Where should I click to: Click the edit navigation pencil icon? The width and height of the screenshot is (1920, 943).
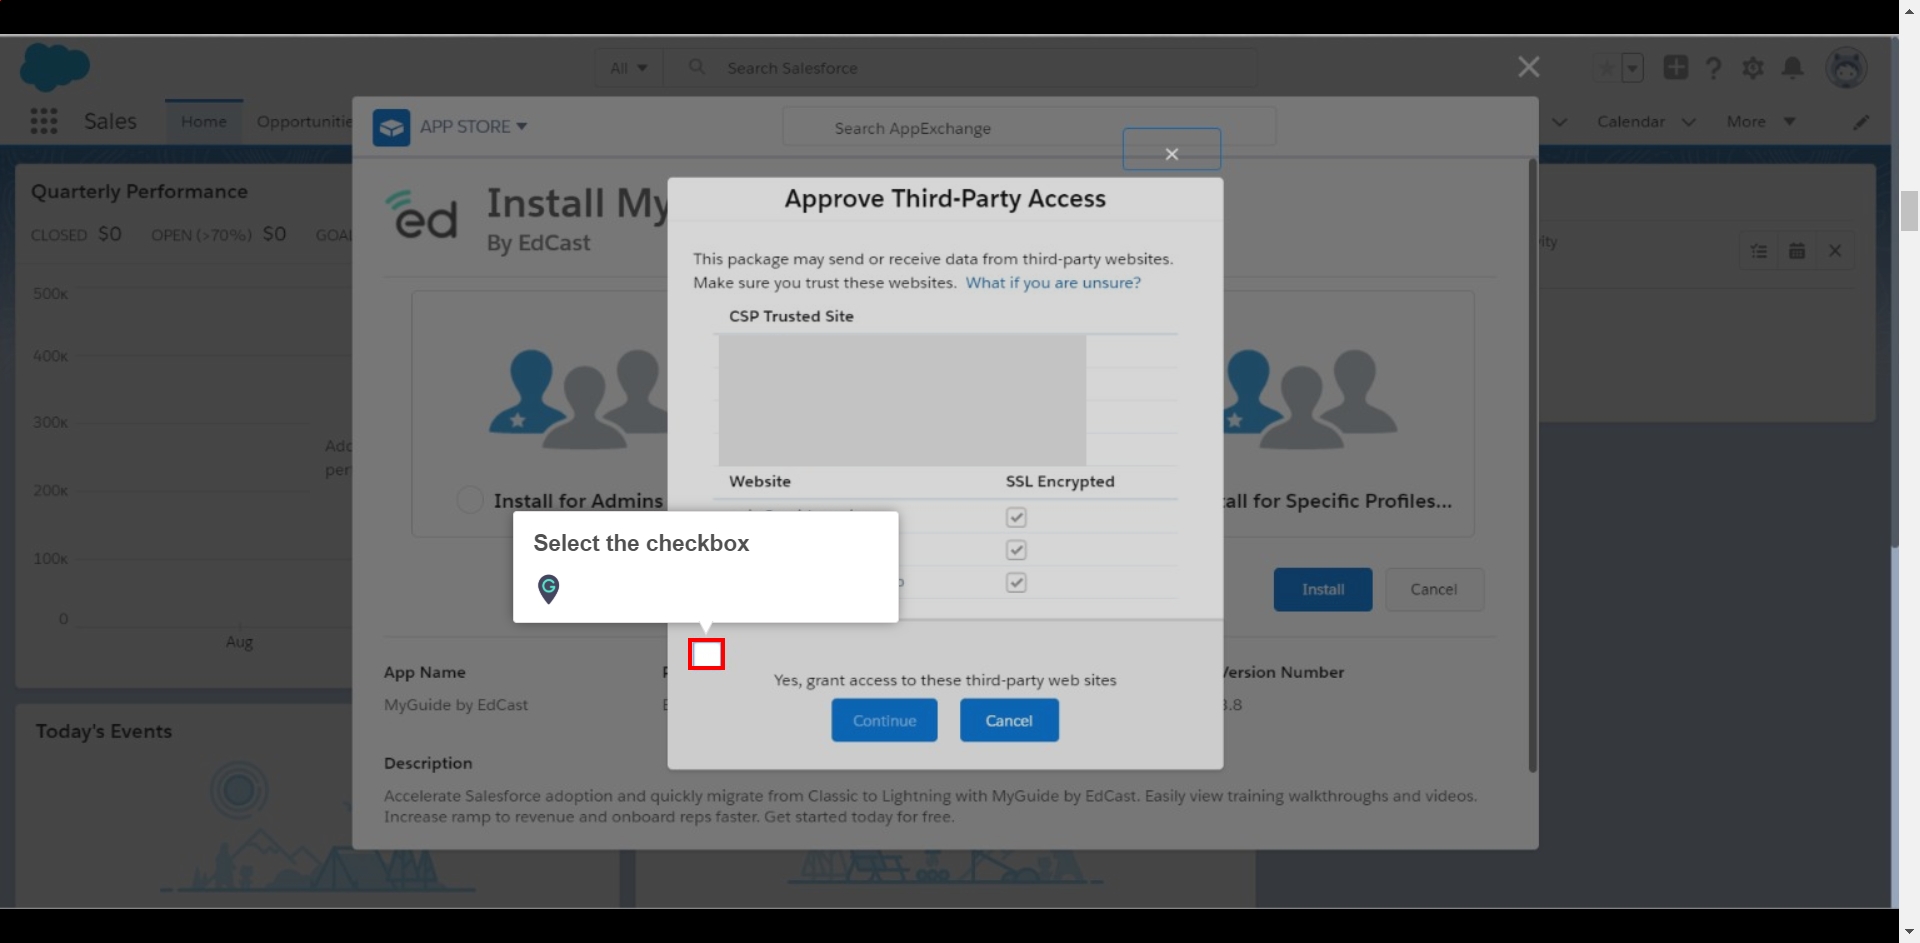point(1860,122)
